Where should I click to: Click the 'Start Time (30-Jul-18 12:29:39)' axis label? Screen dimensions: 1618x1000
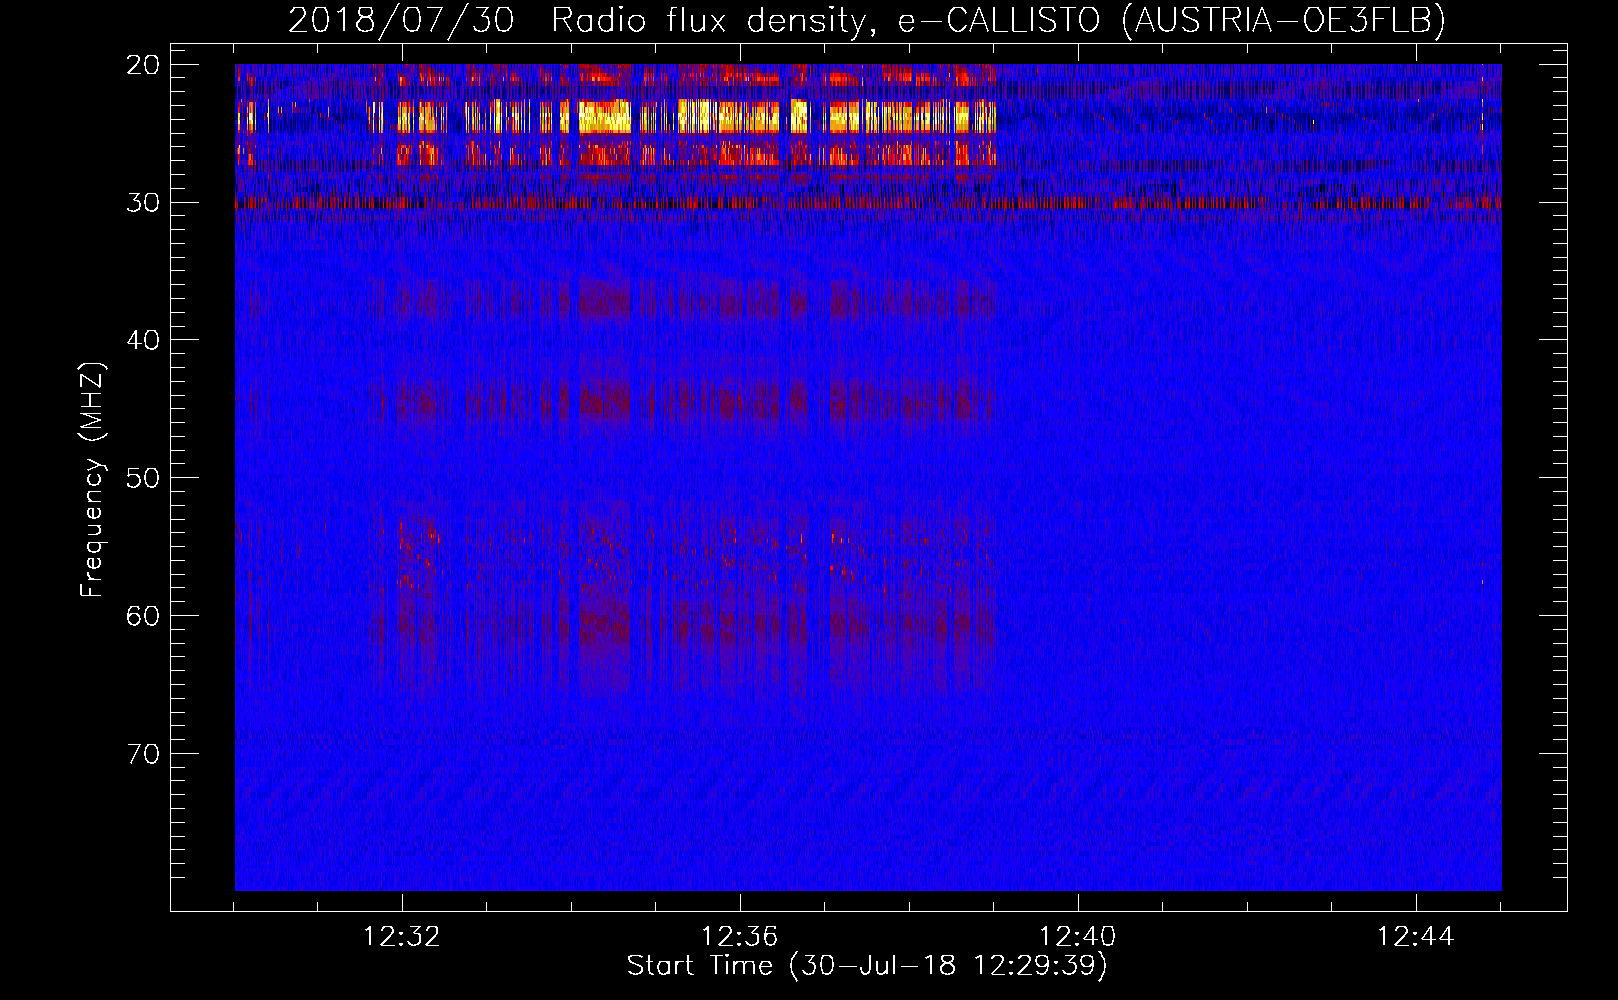pyautogui.click(x=867, y=966)
